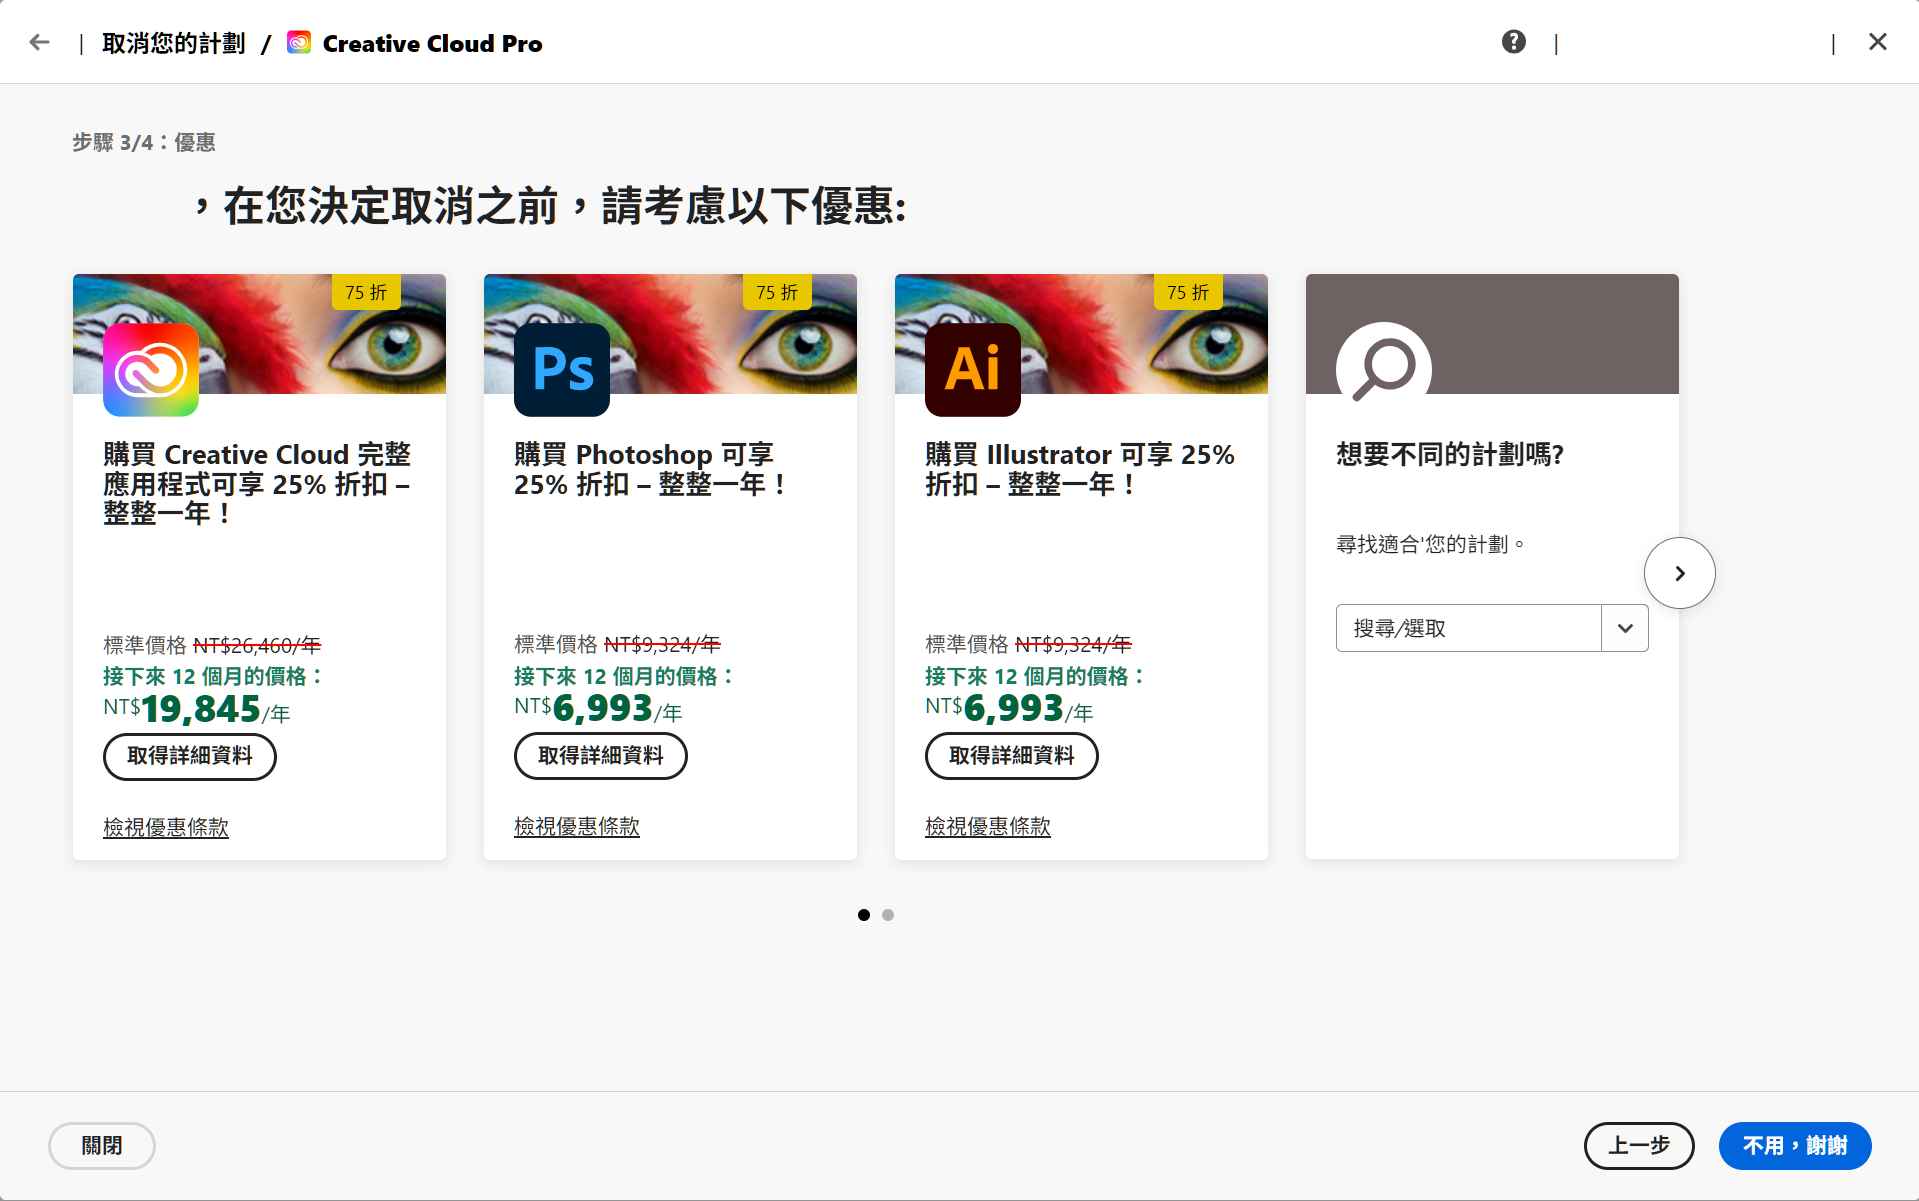This screenshot has width=1919, height=1201.
Task: Click the NT$19,845/年 price
Action: tap(197, 709)
